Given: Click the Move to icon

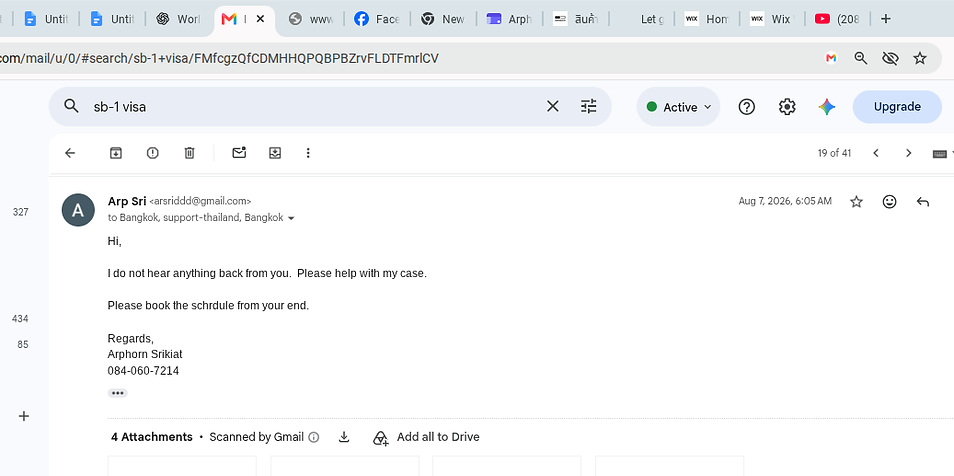Looking at the screenshot, I should coord(275,153).
